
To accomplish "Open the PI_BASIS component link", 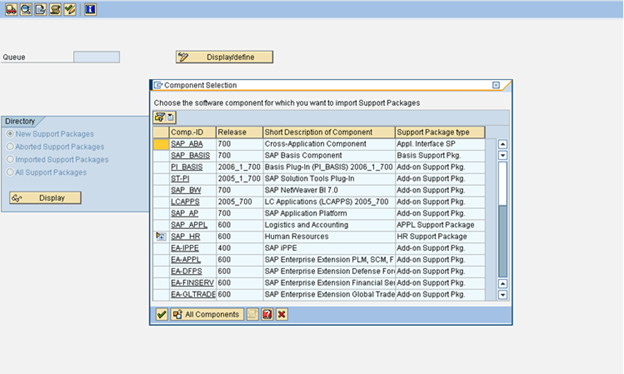I will pyautogui.click(x=187, y=167).
